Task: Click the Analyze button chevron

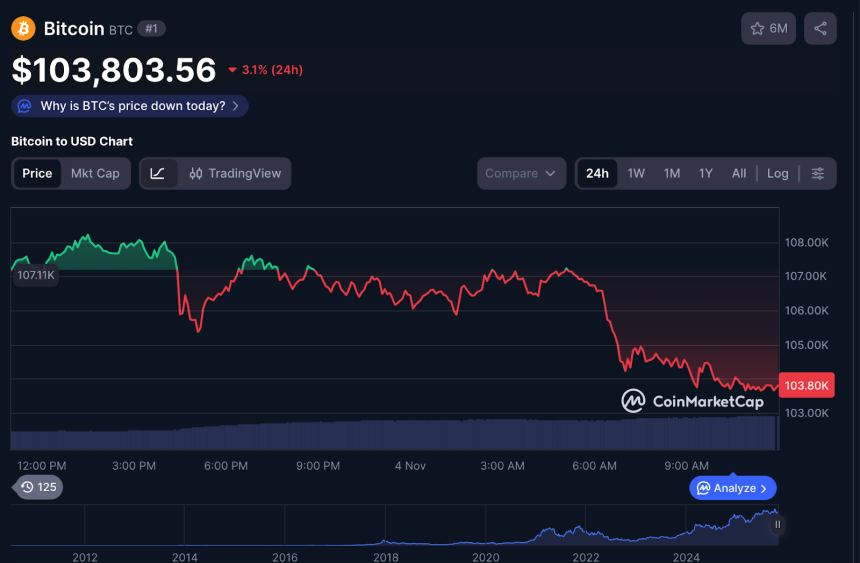Action: pyautogui.click(x=763, y=488)
